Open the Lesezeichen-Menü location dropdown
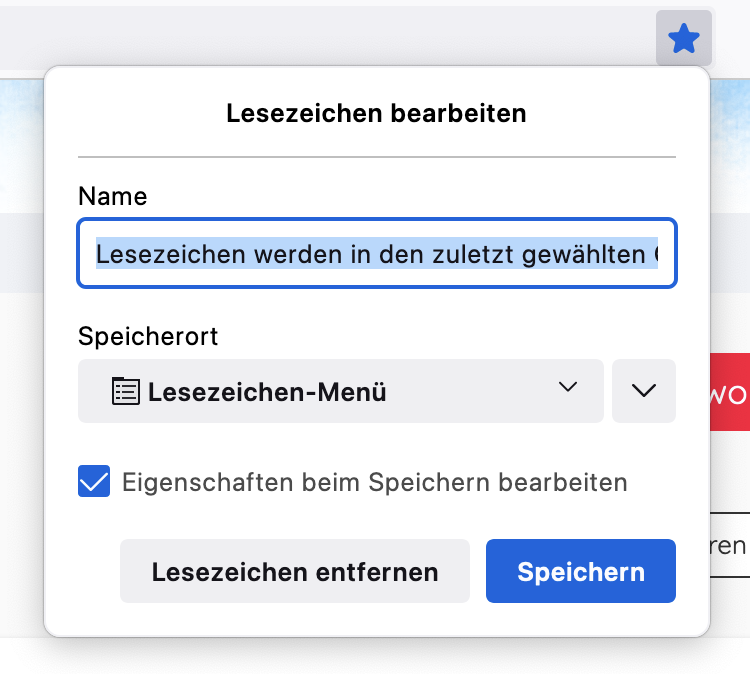This screenshot has height=674, width=750. click(x=340, y=391)
